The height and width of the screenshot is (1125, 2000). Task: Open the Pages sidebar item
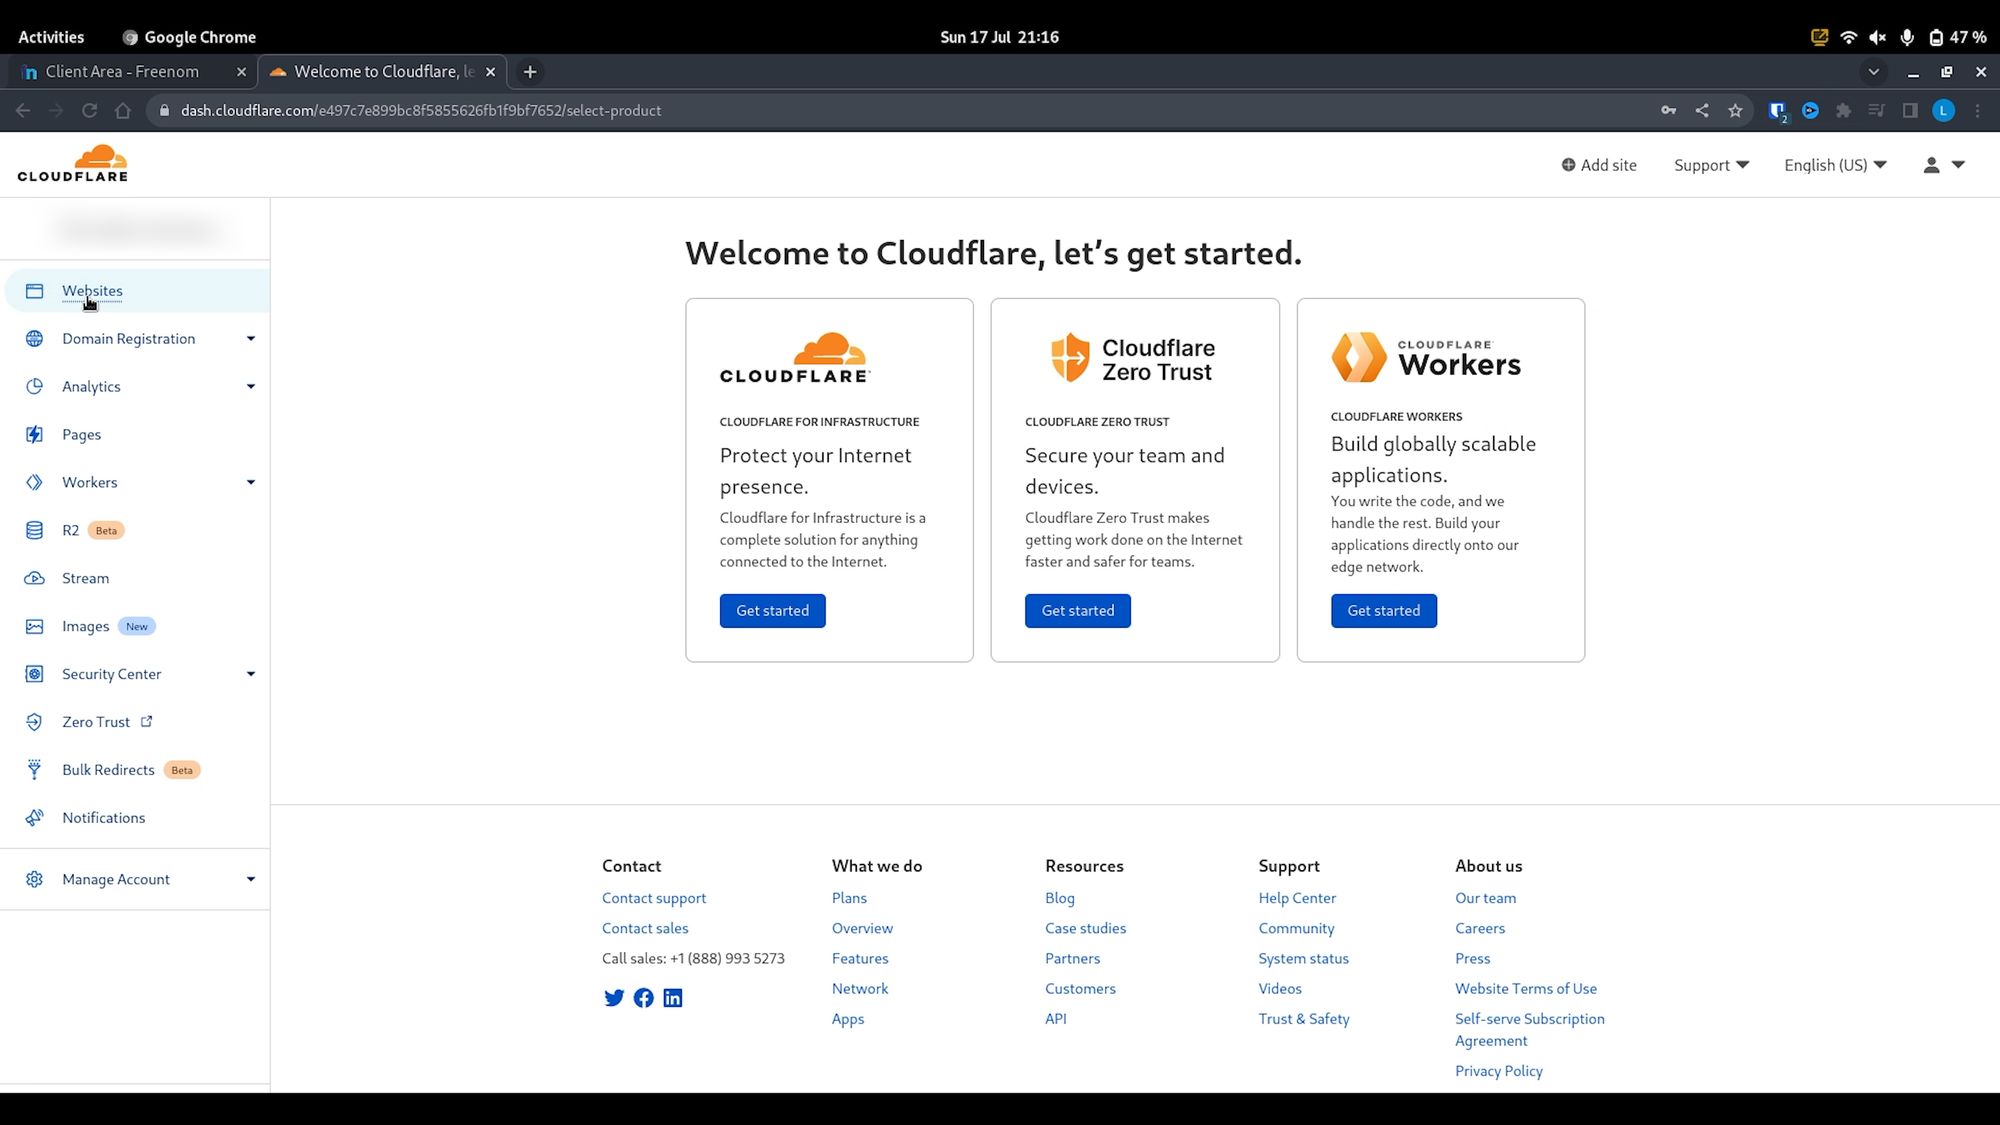point(136,434)
